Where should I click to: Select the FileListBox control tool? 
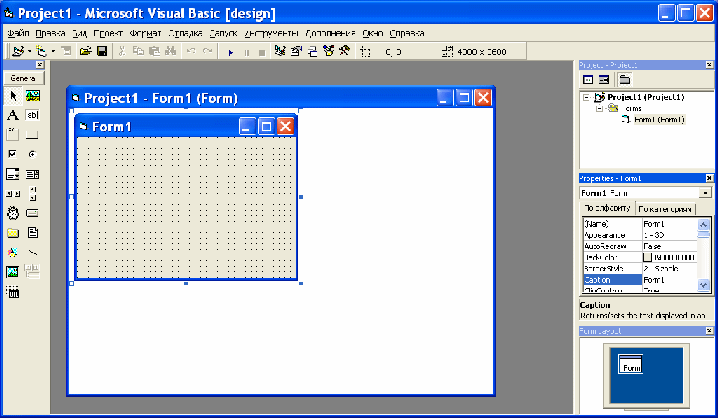[33, 233]
